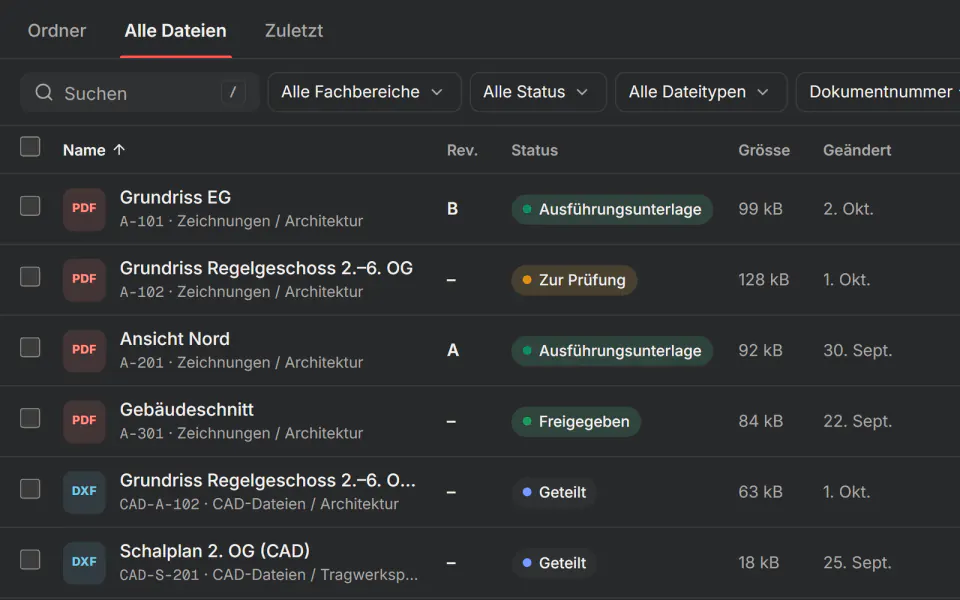Click the CAD-S-201 · CAD-Dateien subtitle
This screenshot has width=960, height=600.
[269, 575]
